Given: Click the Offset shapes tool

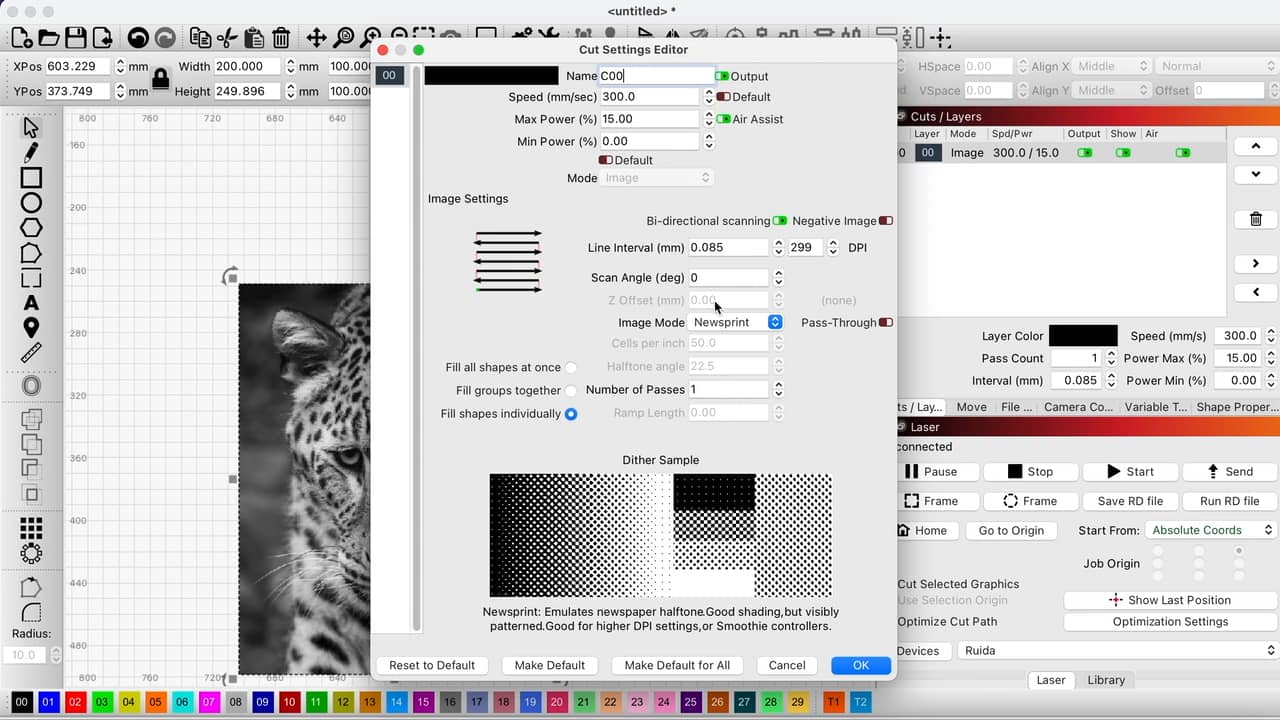Looking at the screenshot, I should (31, 386).
